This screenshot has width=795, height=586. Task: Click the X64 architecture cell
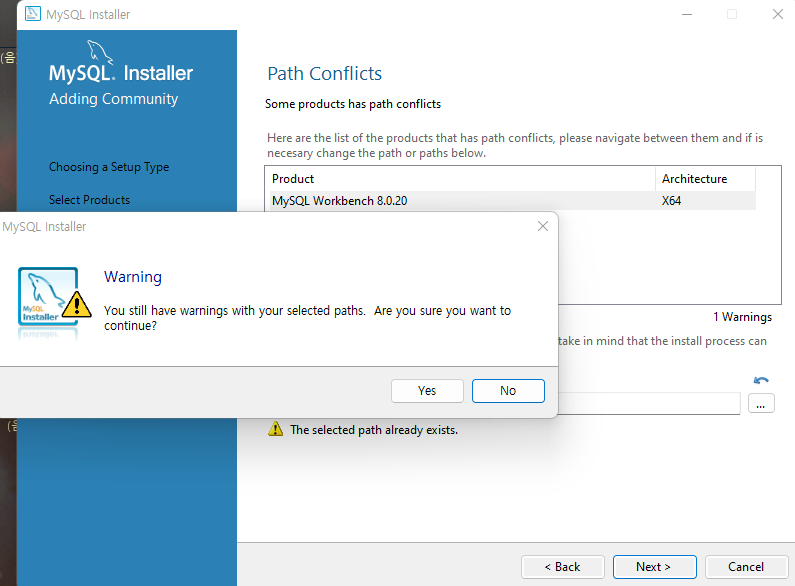671,201
